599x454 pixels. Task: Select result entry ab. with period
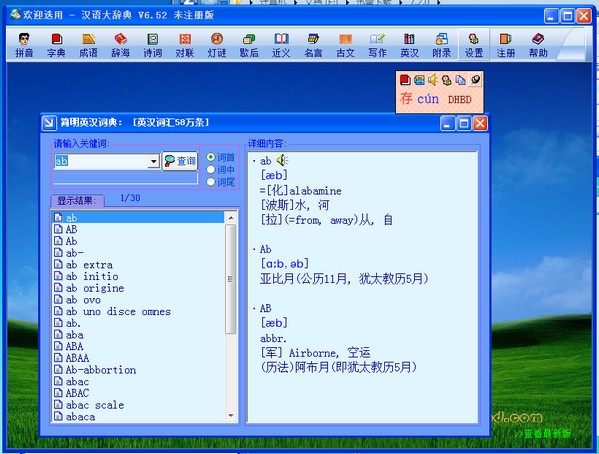(x=73, y=323)
